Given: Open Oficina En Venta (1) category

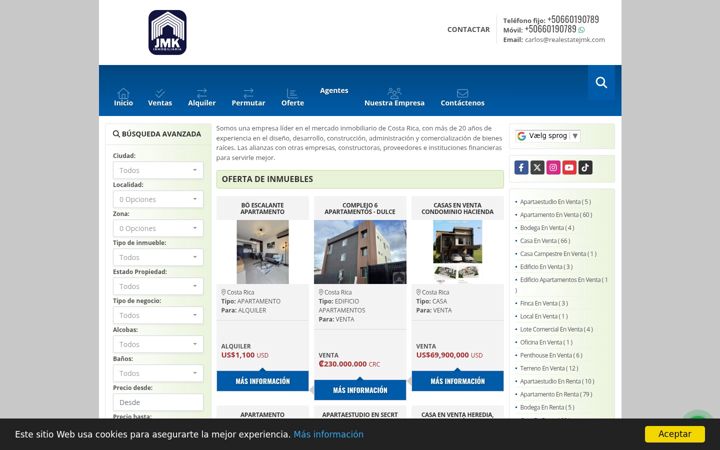Looking at the screenshot, I should tap(546, 343).
